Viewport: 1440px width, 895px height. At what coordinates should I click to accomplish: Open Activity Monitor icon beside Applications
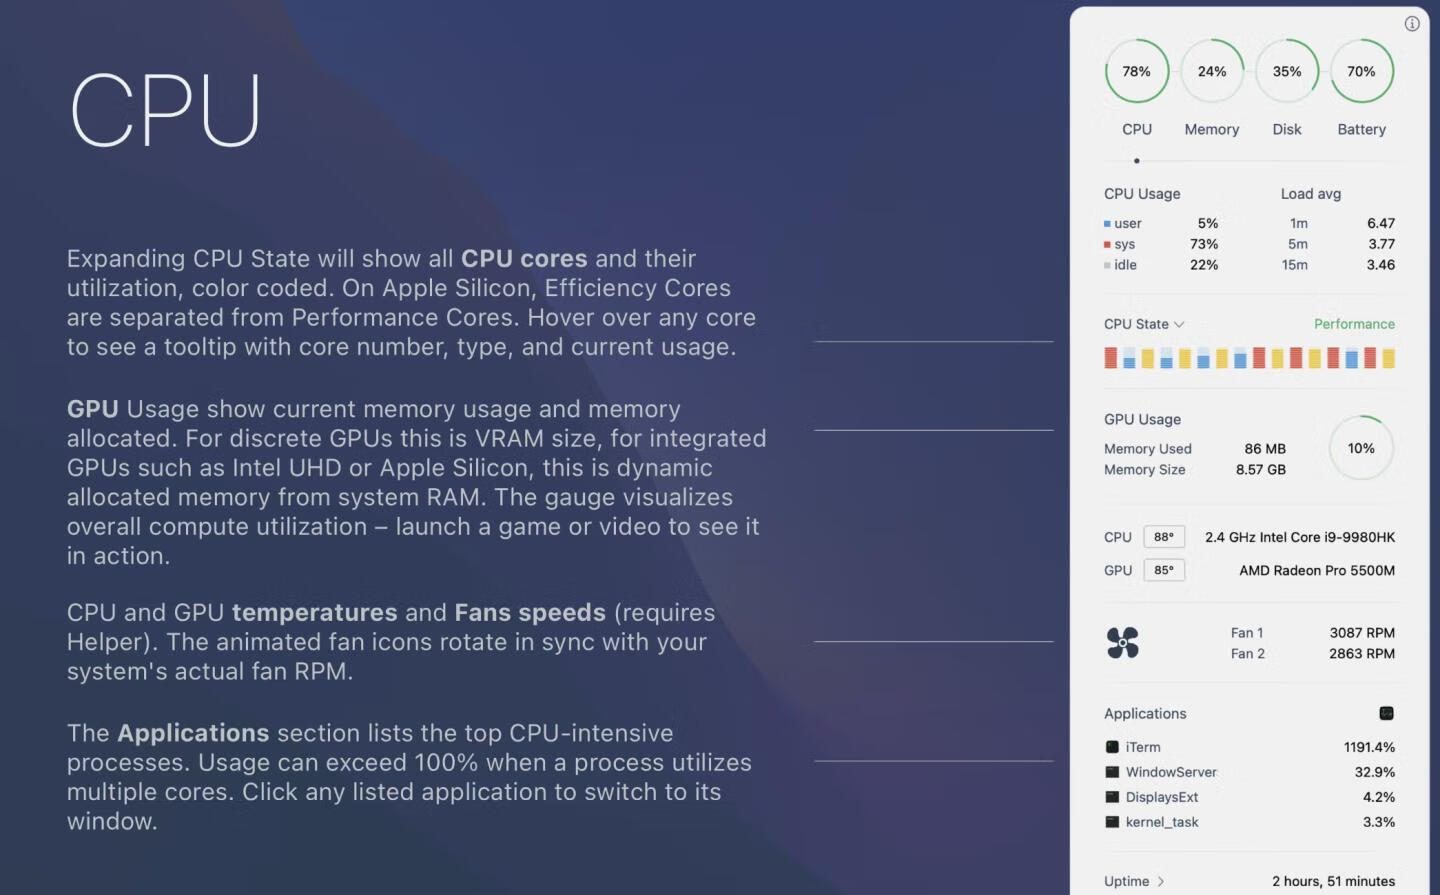[x=1386, y=713]
